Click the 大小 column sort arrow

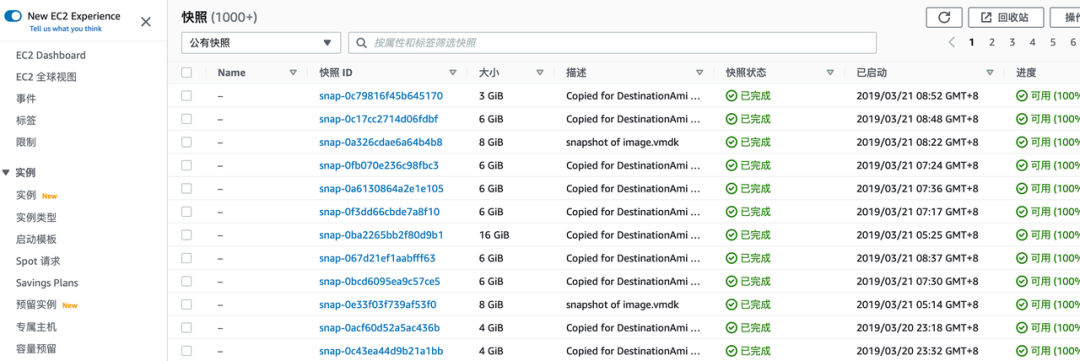[x=540, y=72]
